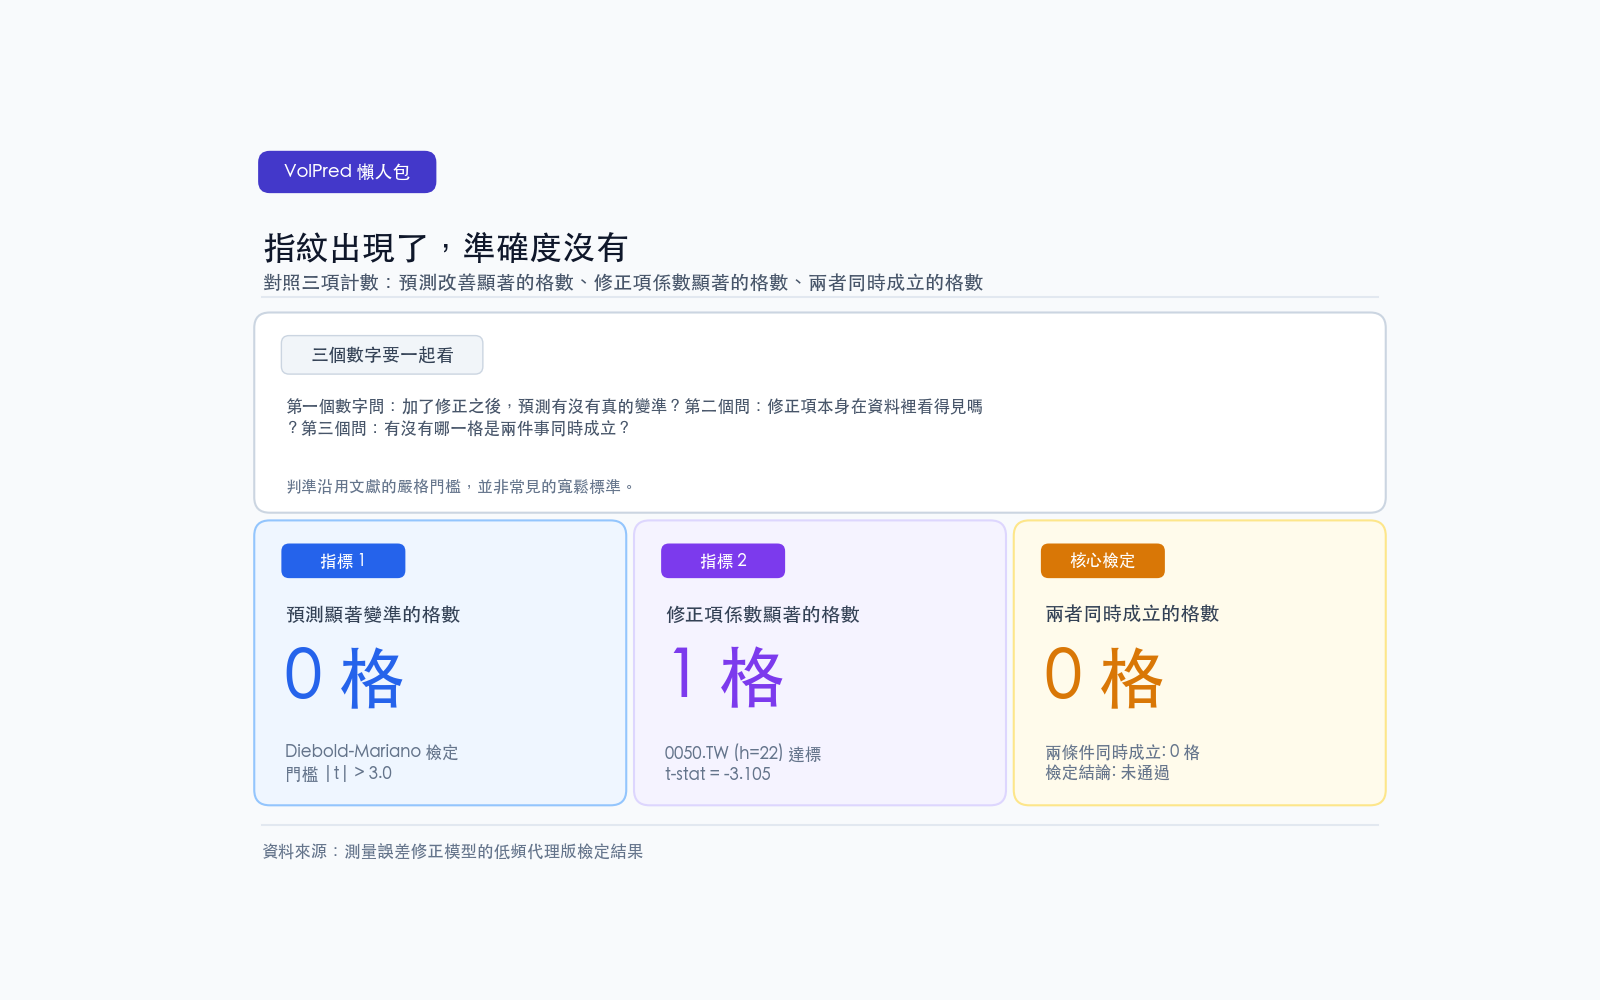Click the label 兩者同時成立的格數

click(1132, 614)
